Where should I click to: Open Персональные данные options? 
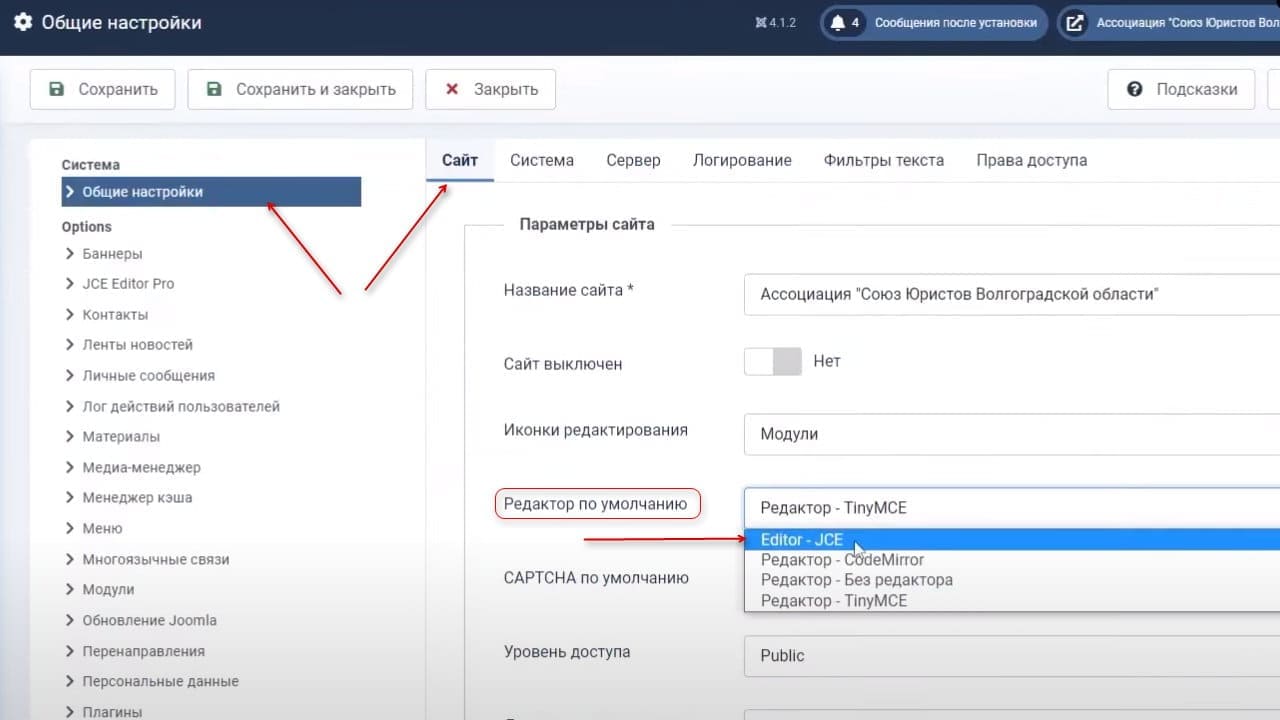(160, 682)
